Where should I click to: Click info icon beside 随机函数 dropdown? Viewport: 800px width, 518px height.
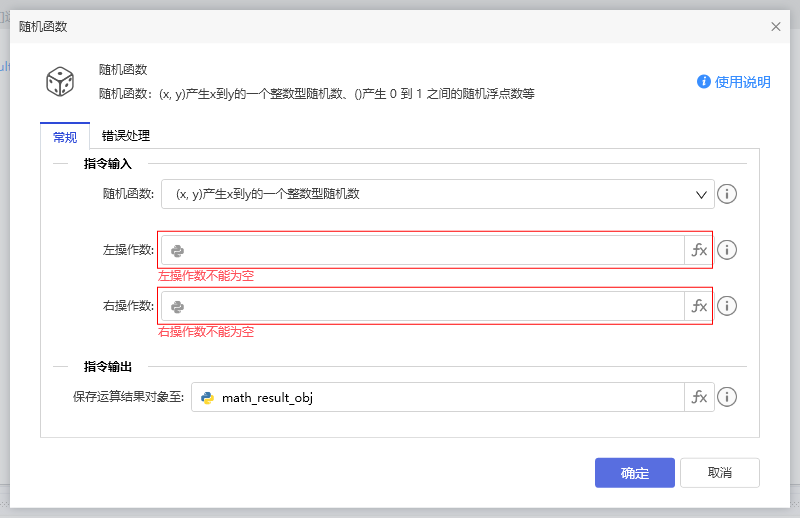(728, 194)
